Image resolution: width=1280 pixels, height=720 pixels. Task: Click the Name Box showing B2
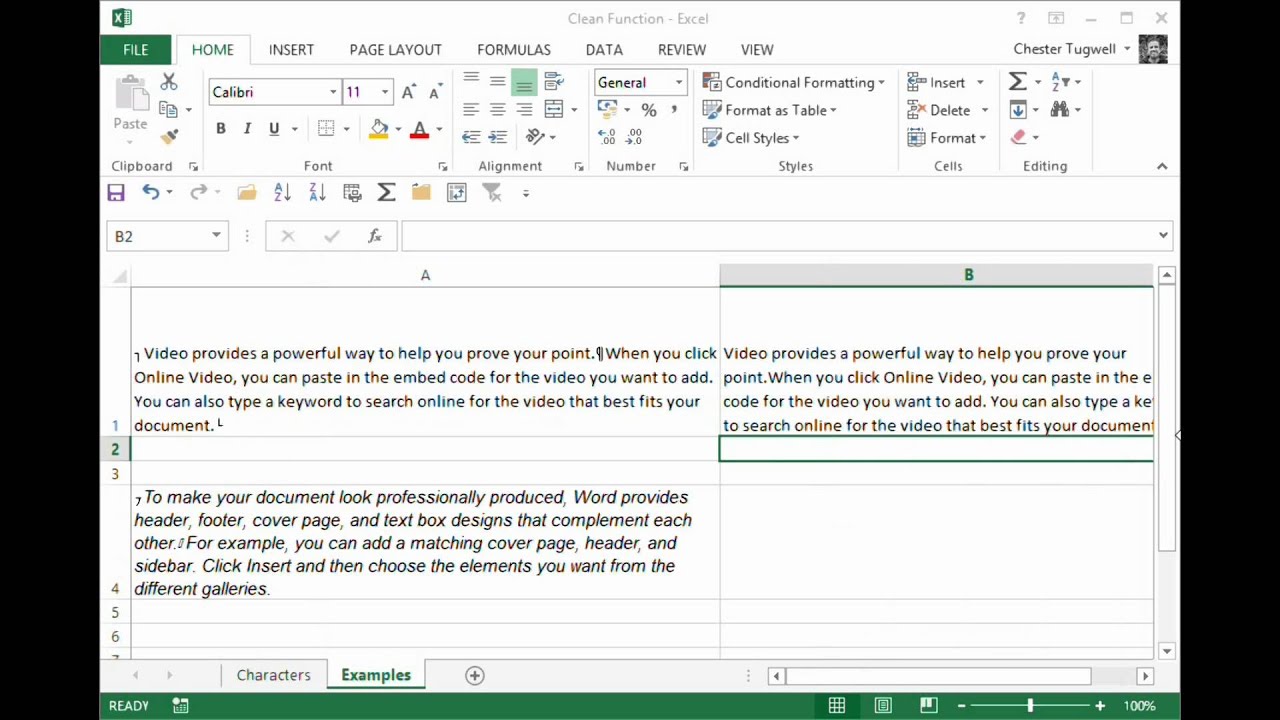[166, 236]
